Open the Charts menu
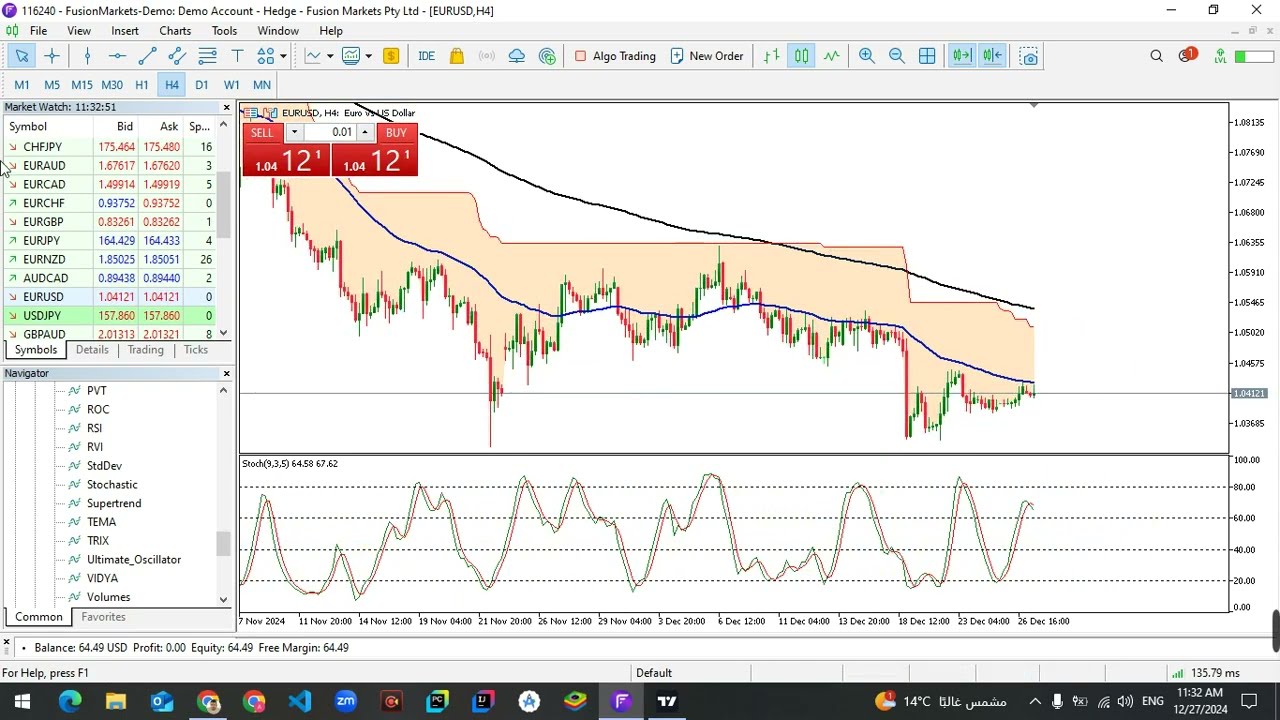1280x720 pixels. click(x=175, y=31)
